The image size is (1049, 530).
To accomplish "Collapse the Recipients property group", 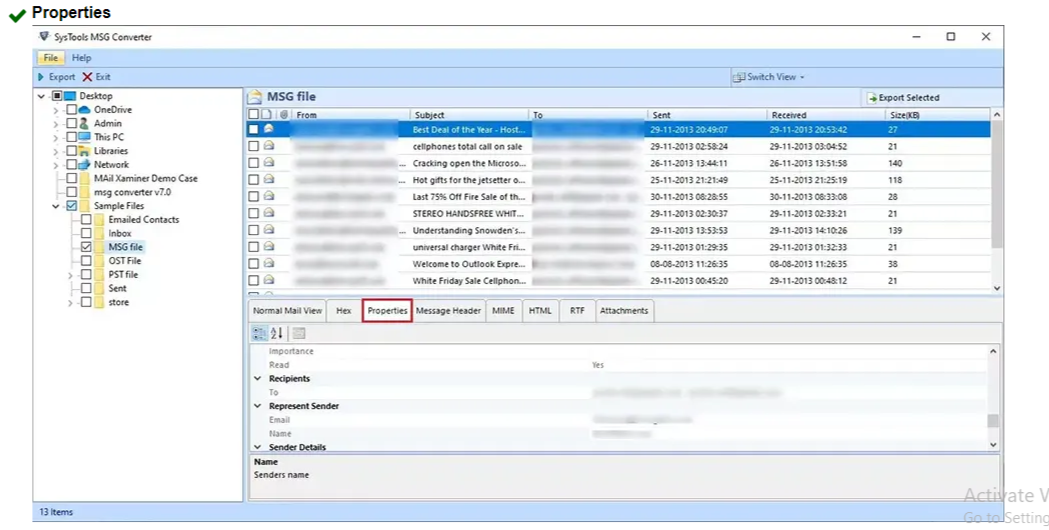I will pos(258,378).
